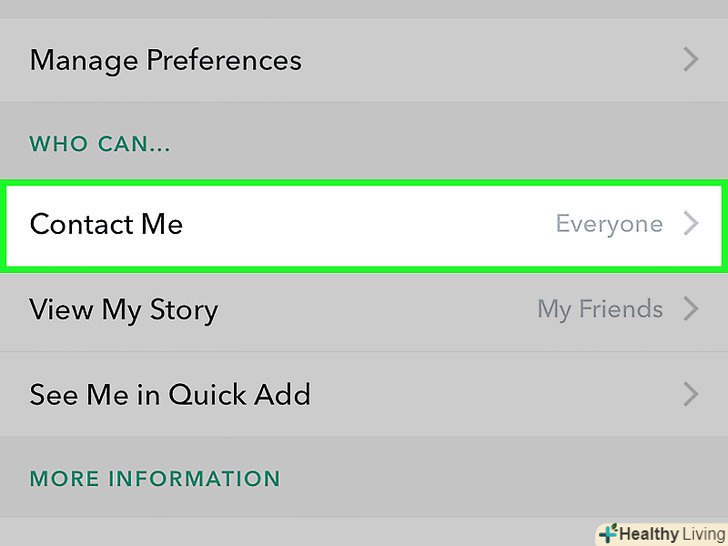The height and width of the screenshot is (546, 728).
Task: Open Manage Preferences by its label
Action: point(165,60)
